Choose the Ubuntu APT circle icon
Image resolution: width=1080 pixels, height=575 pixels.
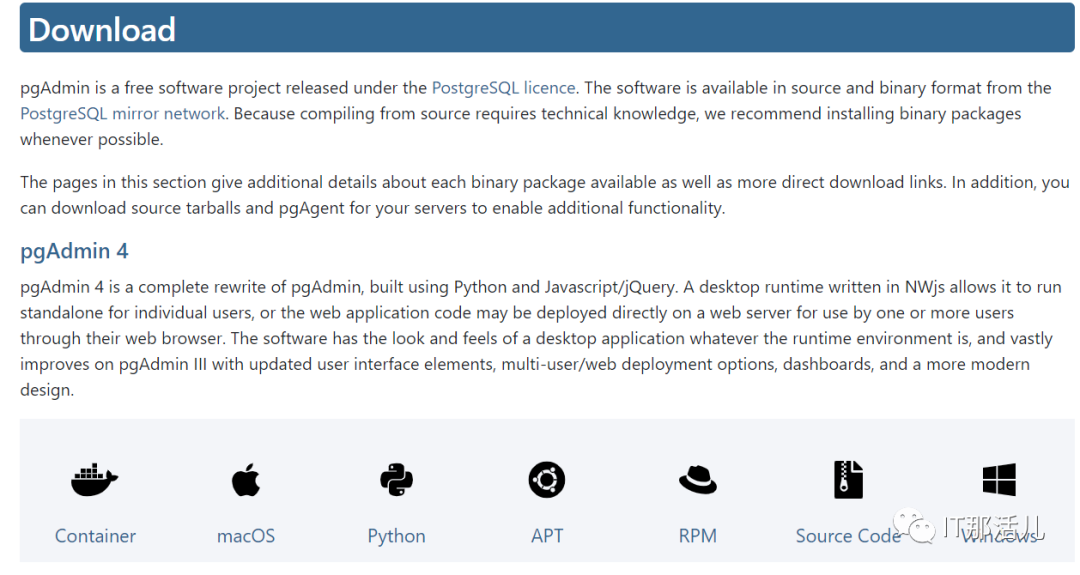547,480
